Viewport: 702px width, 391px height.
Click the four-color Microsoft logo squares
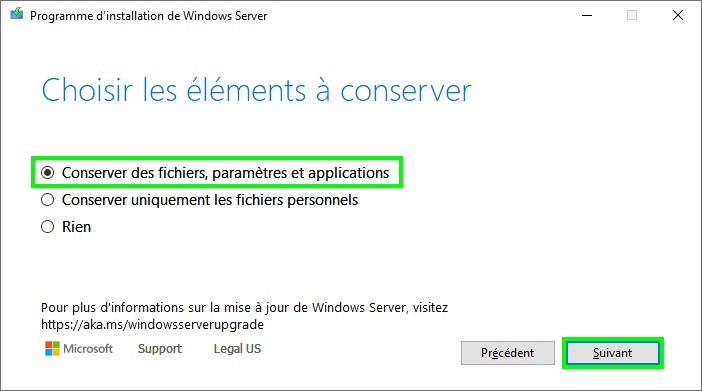[52, 348]
